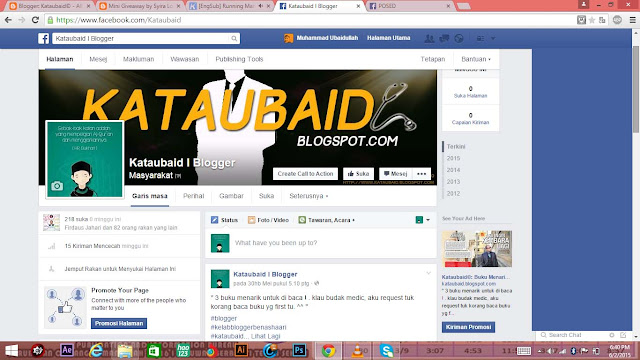Open Halaman Utama link
The height and width of the screenshot is (360, 640).
389,38
